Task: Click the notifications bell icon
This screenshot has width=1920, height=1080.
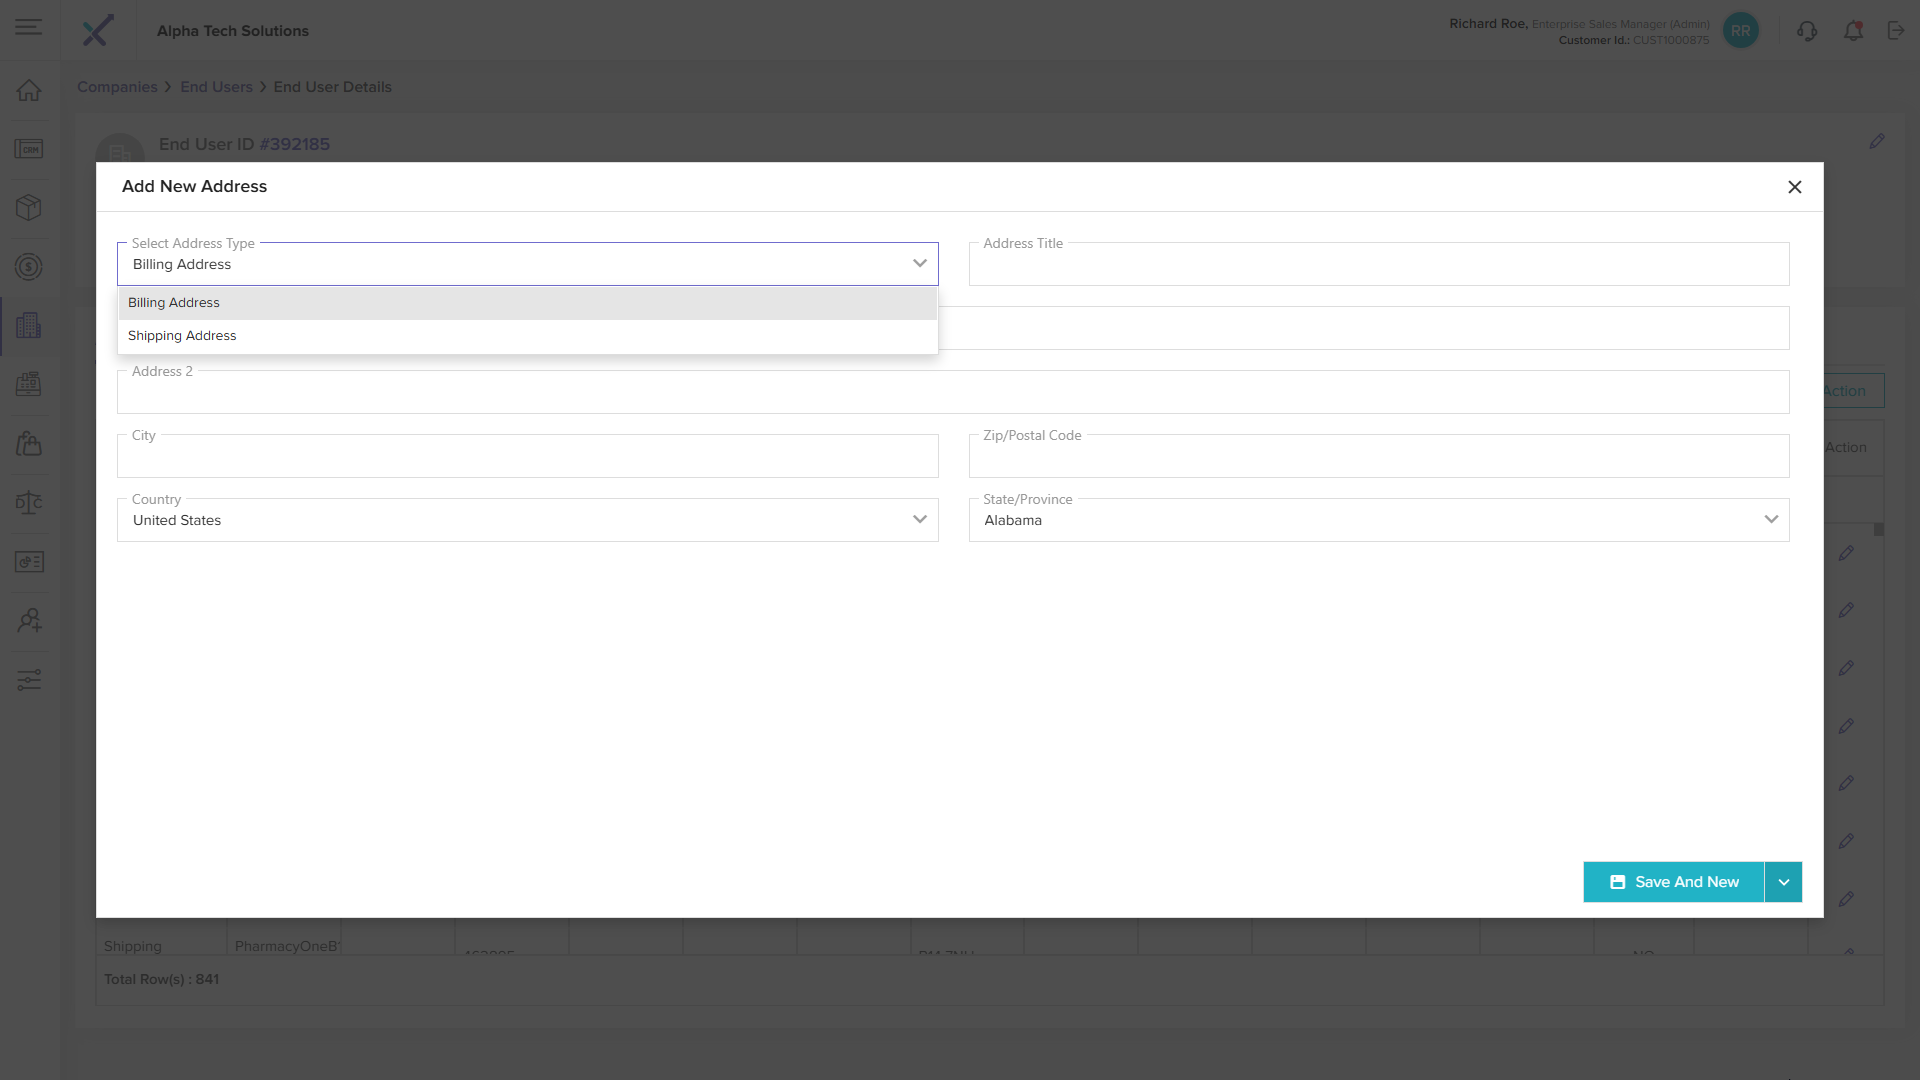Action: click(x=1853, y=31)
